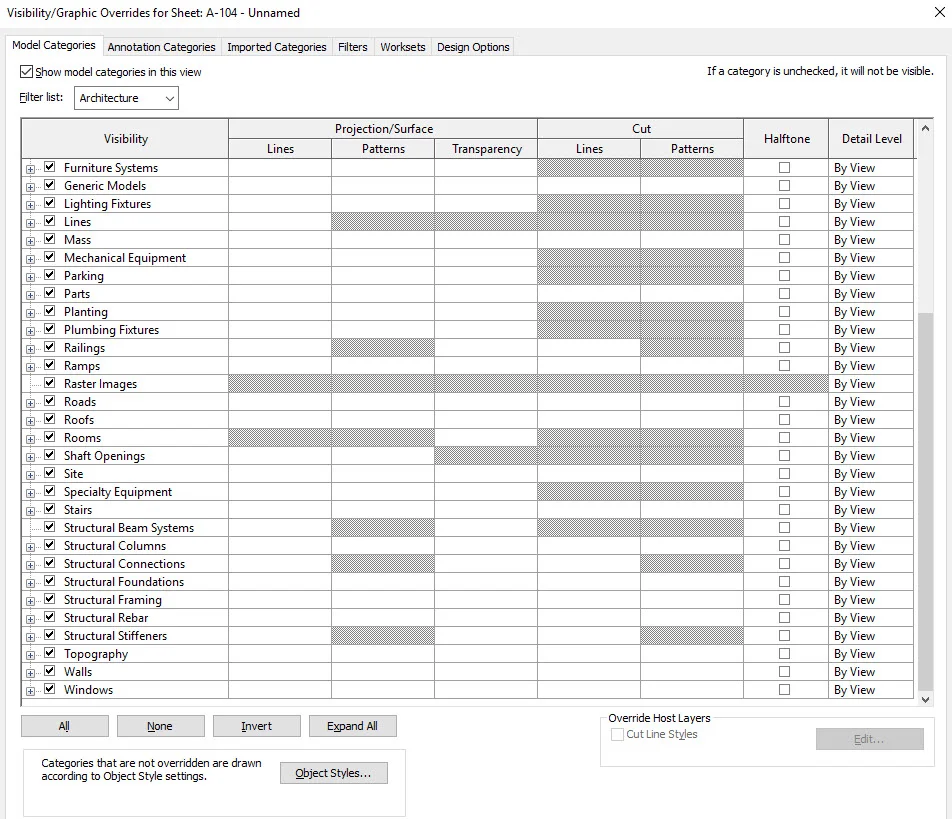The width and height of the screenshot is (952, 819).
Task: Open the Architecture filter list dropdown
Action: tap(126, 98)
